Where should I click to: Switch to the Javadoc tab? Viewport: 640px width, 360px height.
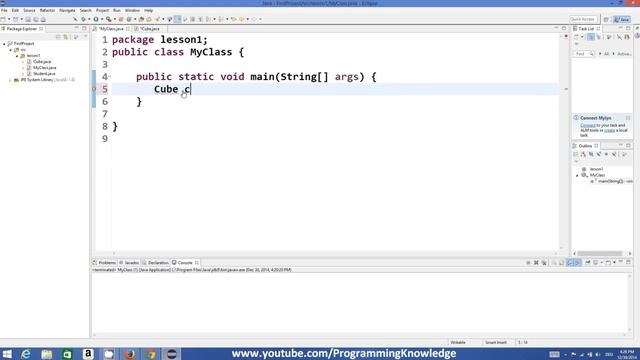129,262
